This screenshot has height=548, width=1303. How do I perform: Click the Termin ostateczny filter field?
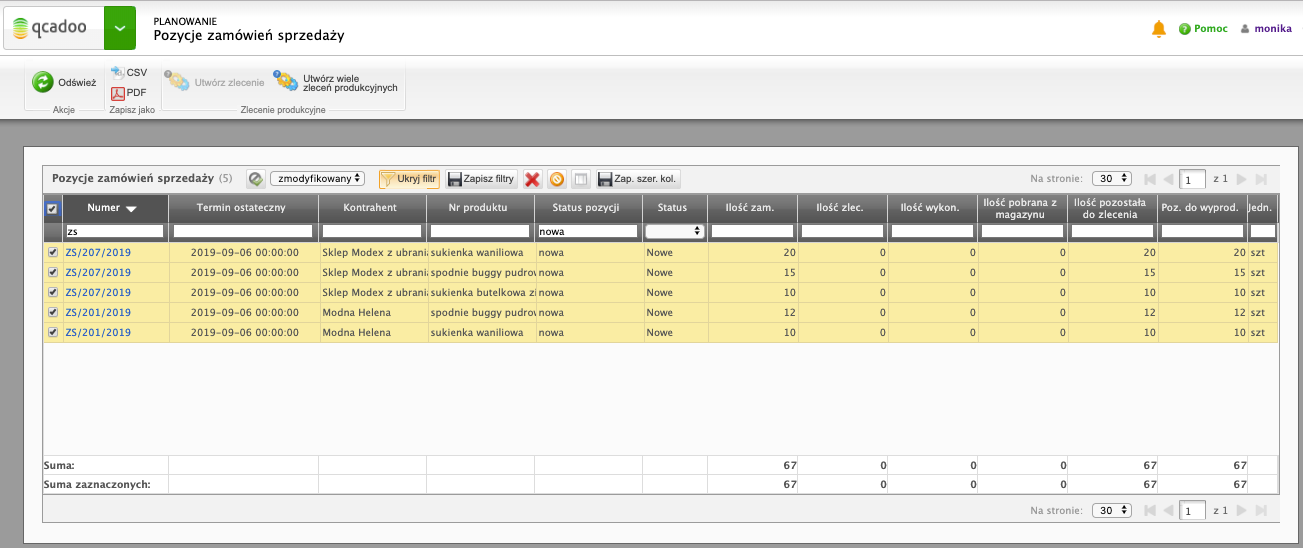click(x=243, y=231)
